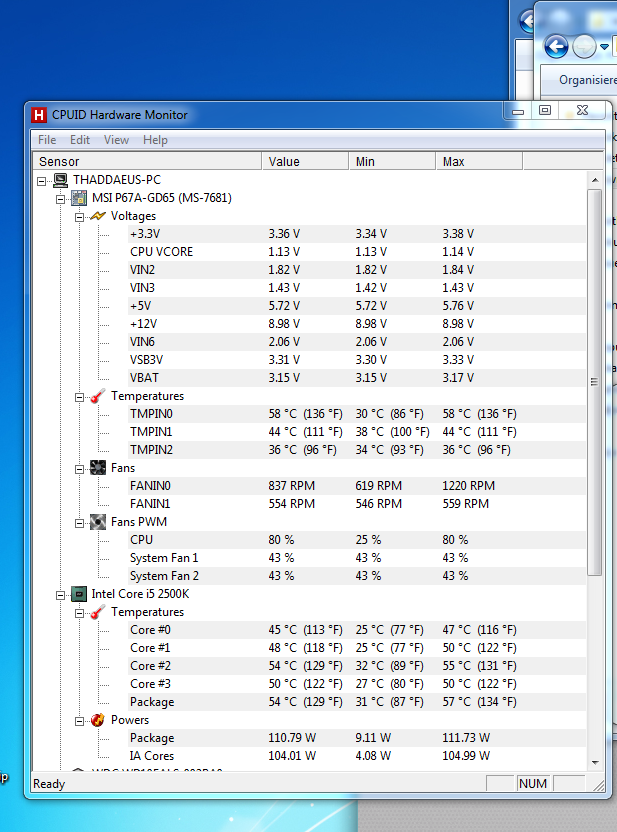Collapse the Fans PWM group

point(79,524)
